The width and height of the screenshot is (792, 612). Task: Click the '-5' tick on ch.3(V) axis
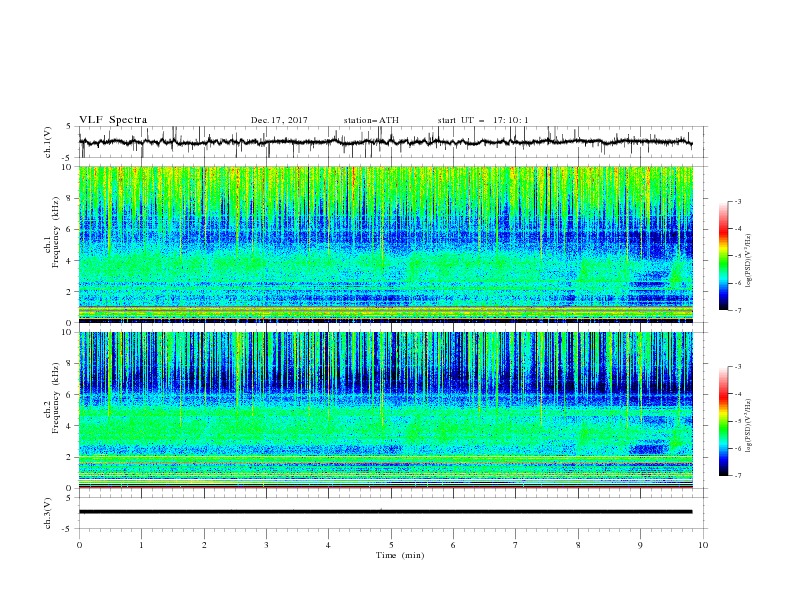click(x=68, y=529)
